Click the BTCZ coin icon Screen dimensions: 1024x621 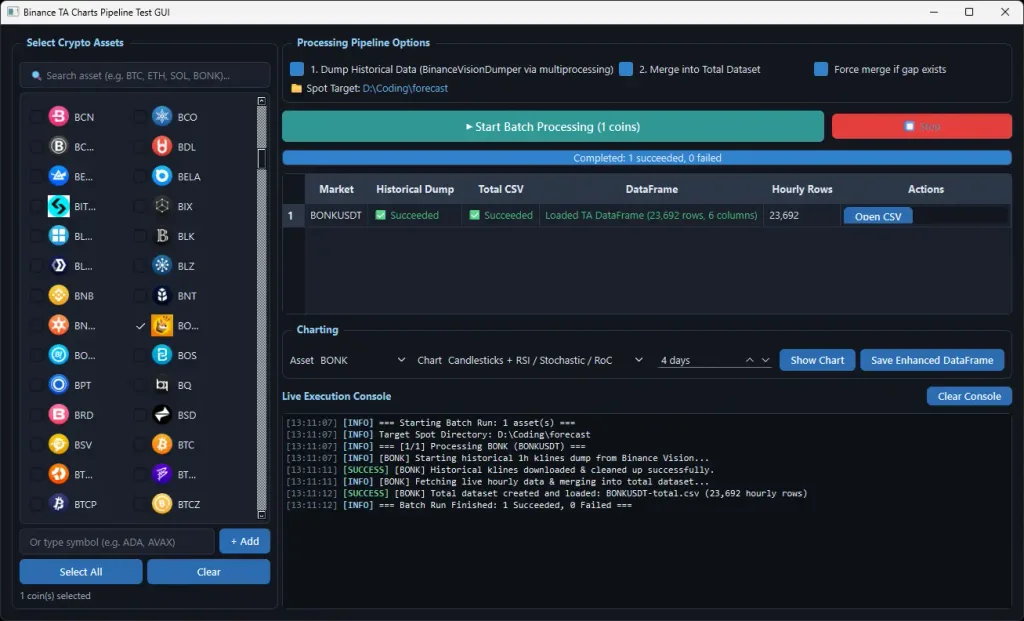[162, 503]
